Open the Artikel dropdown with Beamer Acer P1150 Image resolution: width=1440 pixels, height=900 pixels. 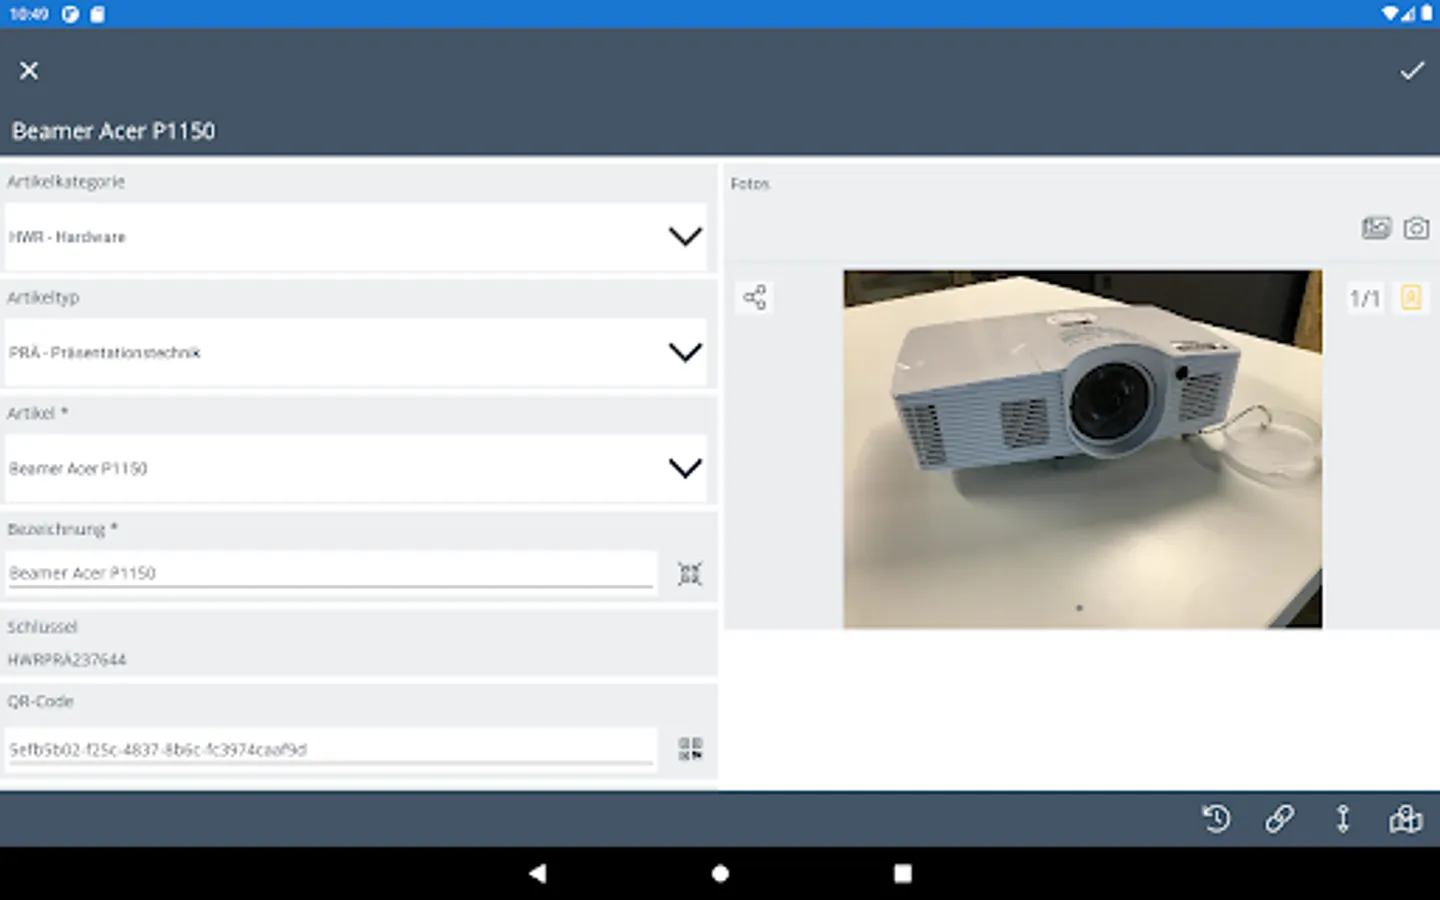[355, 468]
